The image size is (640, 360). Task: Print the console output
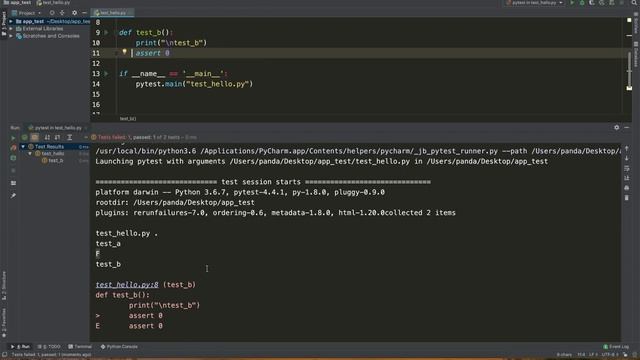point(627,188)
